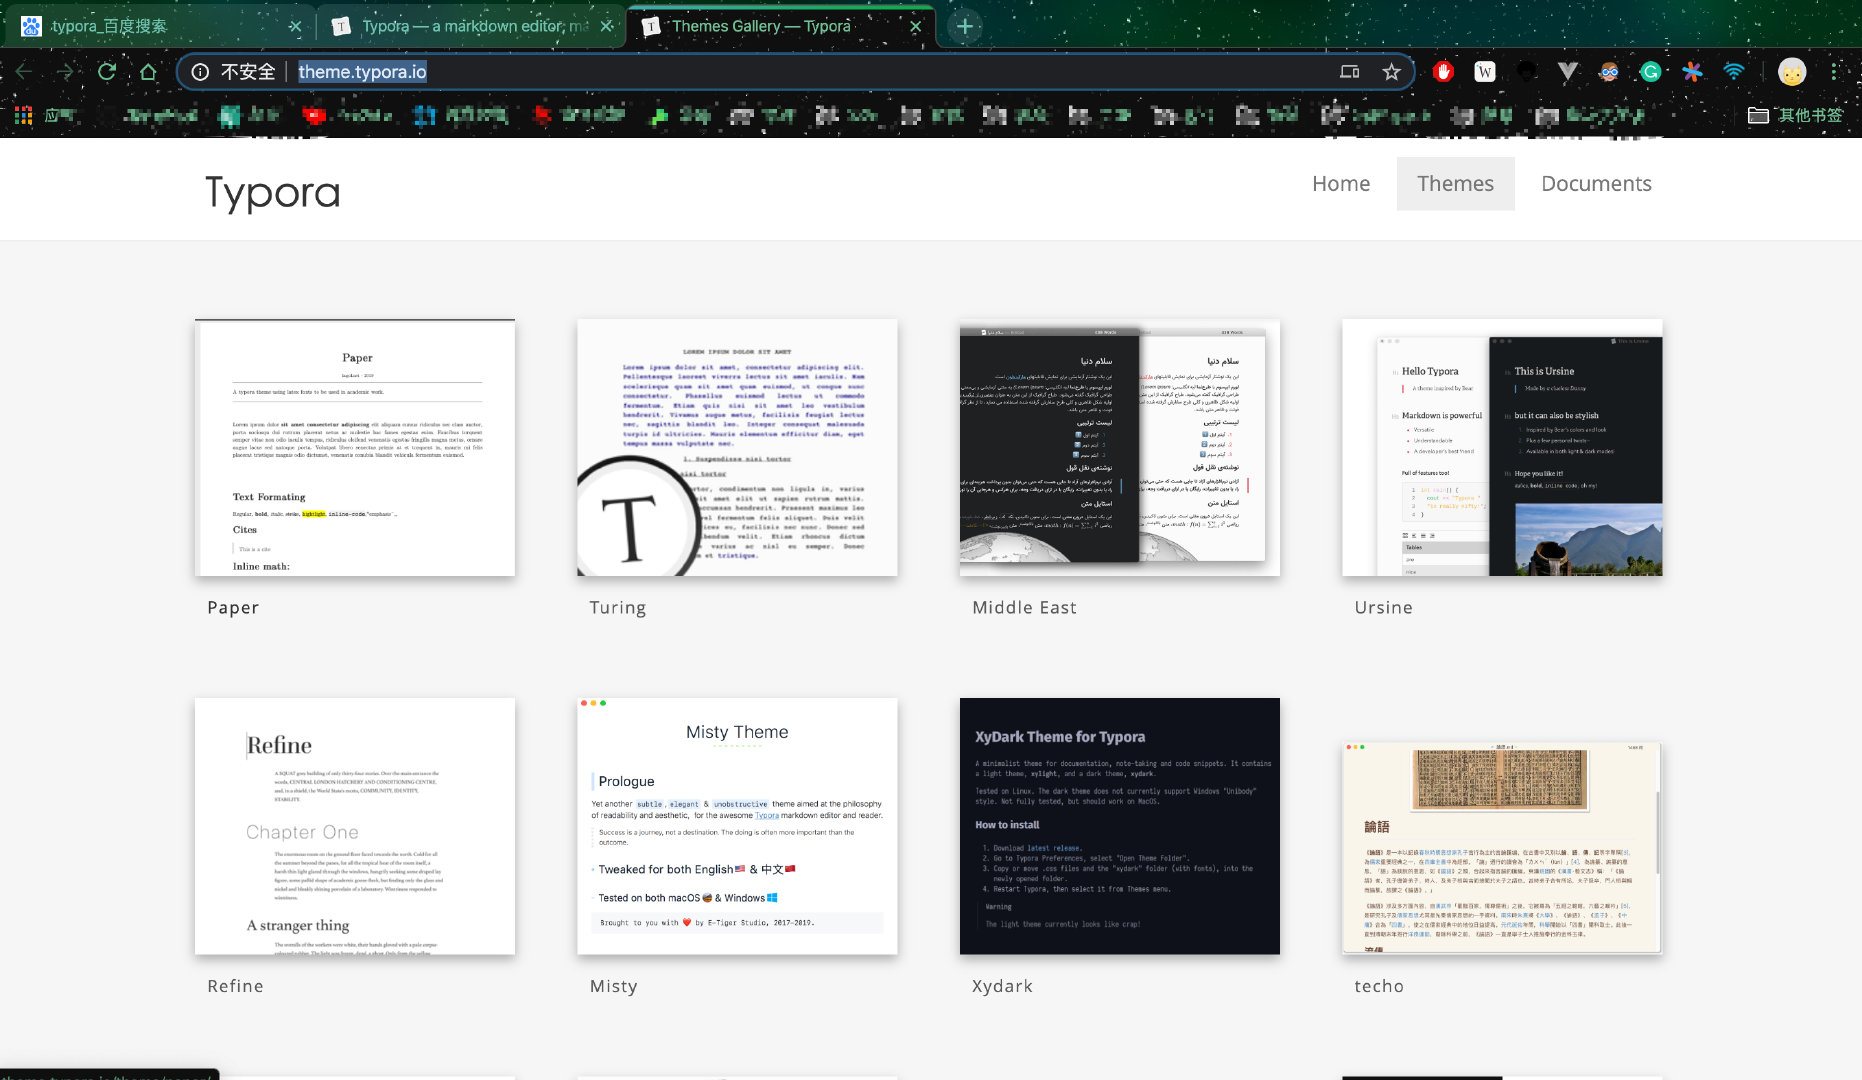Close the Themes Gallery tab
The image size is (1862, 1080).
pyautogui.click(x=915, y=27)
